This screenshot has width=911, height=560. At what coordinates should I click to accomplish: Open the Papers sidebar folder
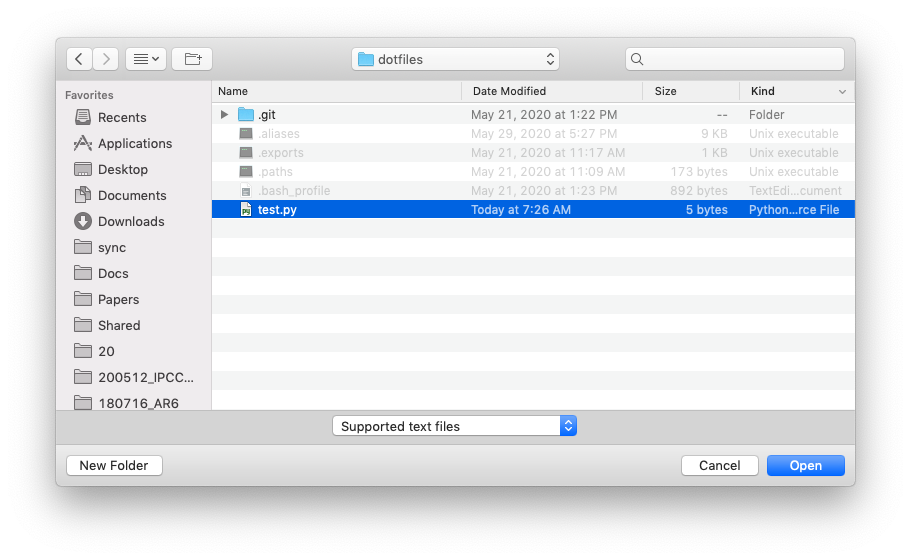click(x=107, y=300)
